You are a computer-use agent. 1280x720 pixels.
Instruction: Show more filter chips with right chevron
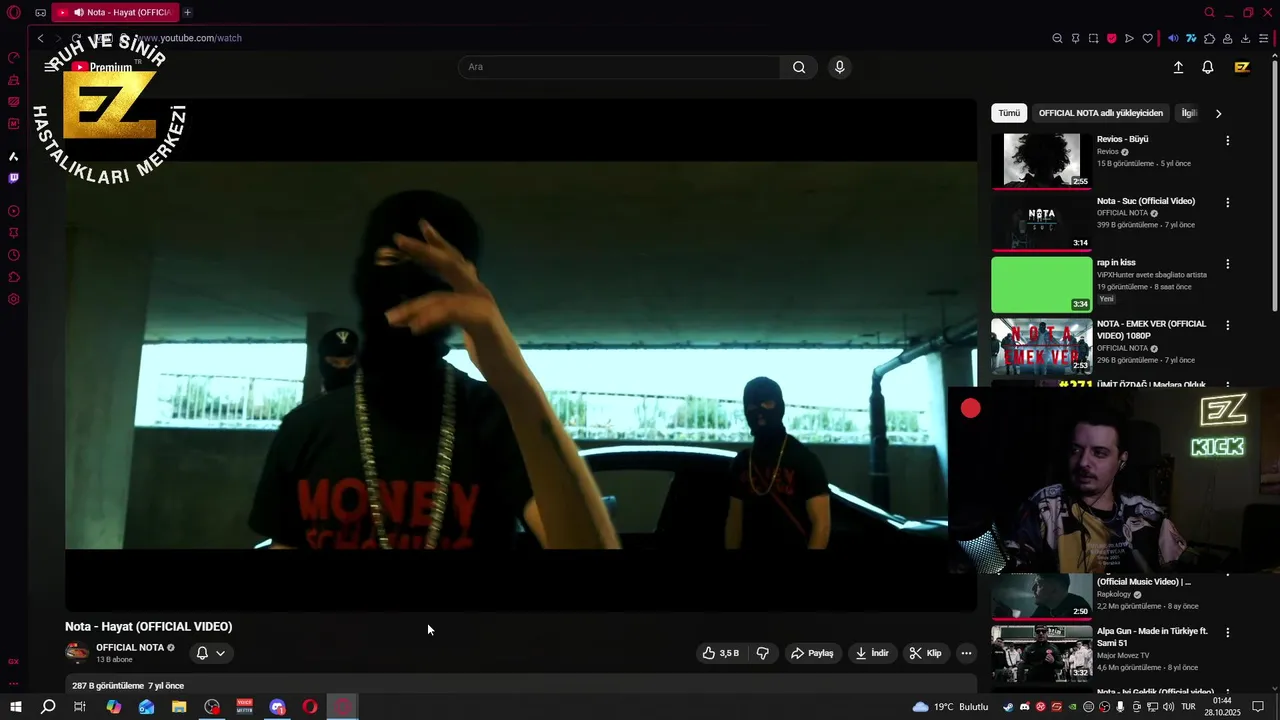[1218, 113]
